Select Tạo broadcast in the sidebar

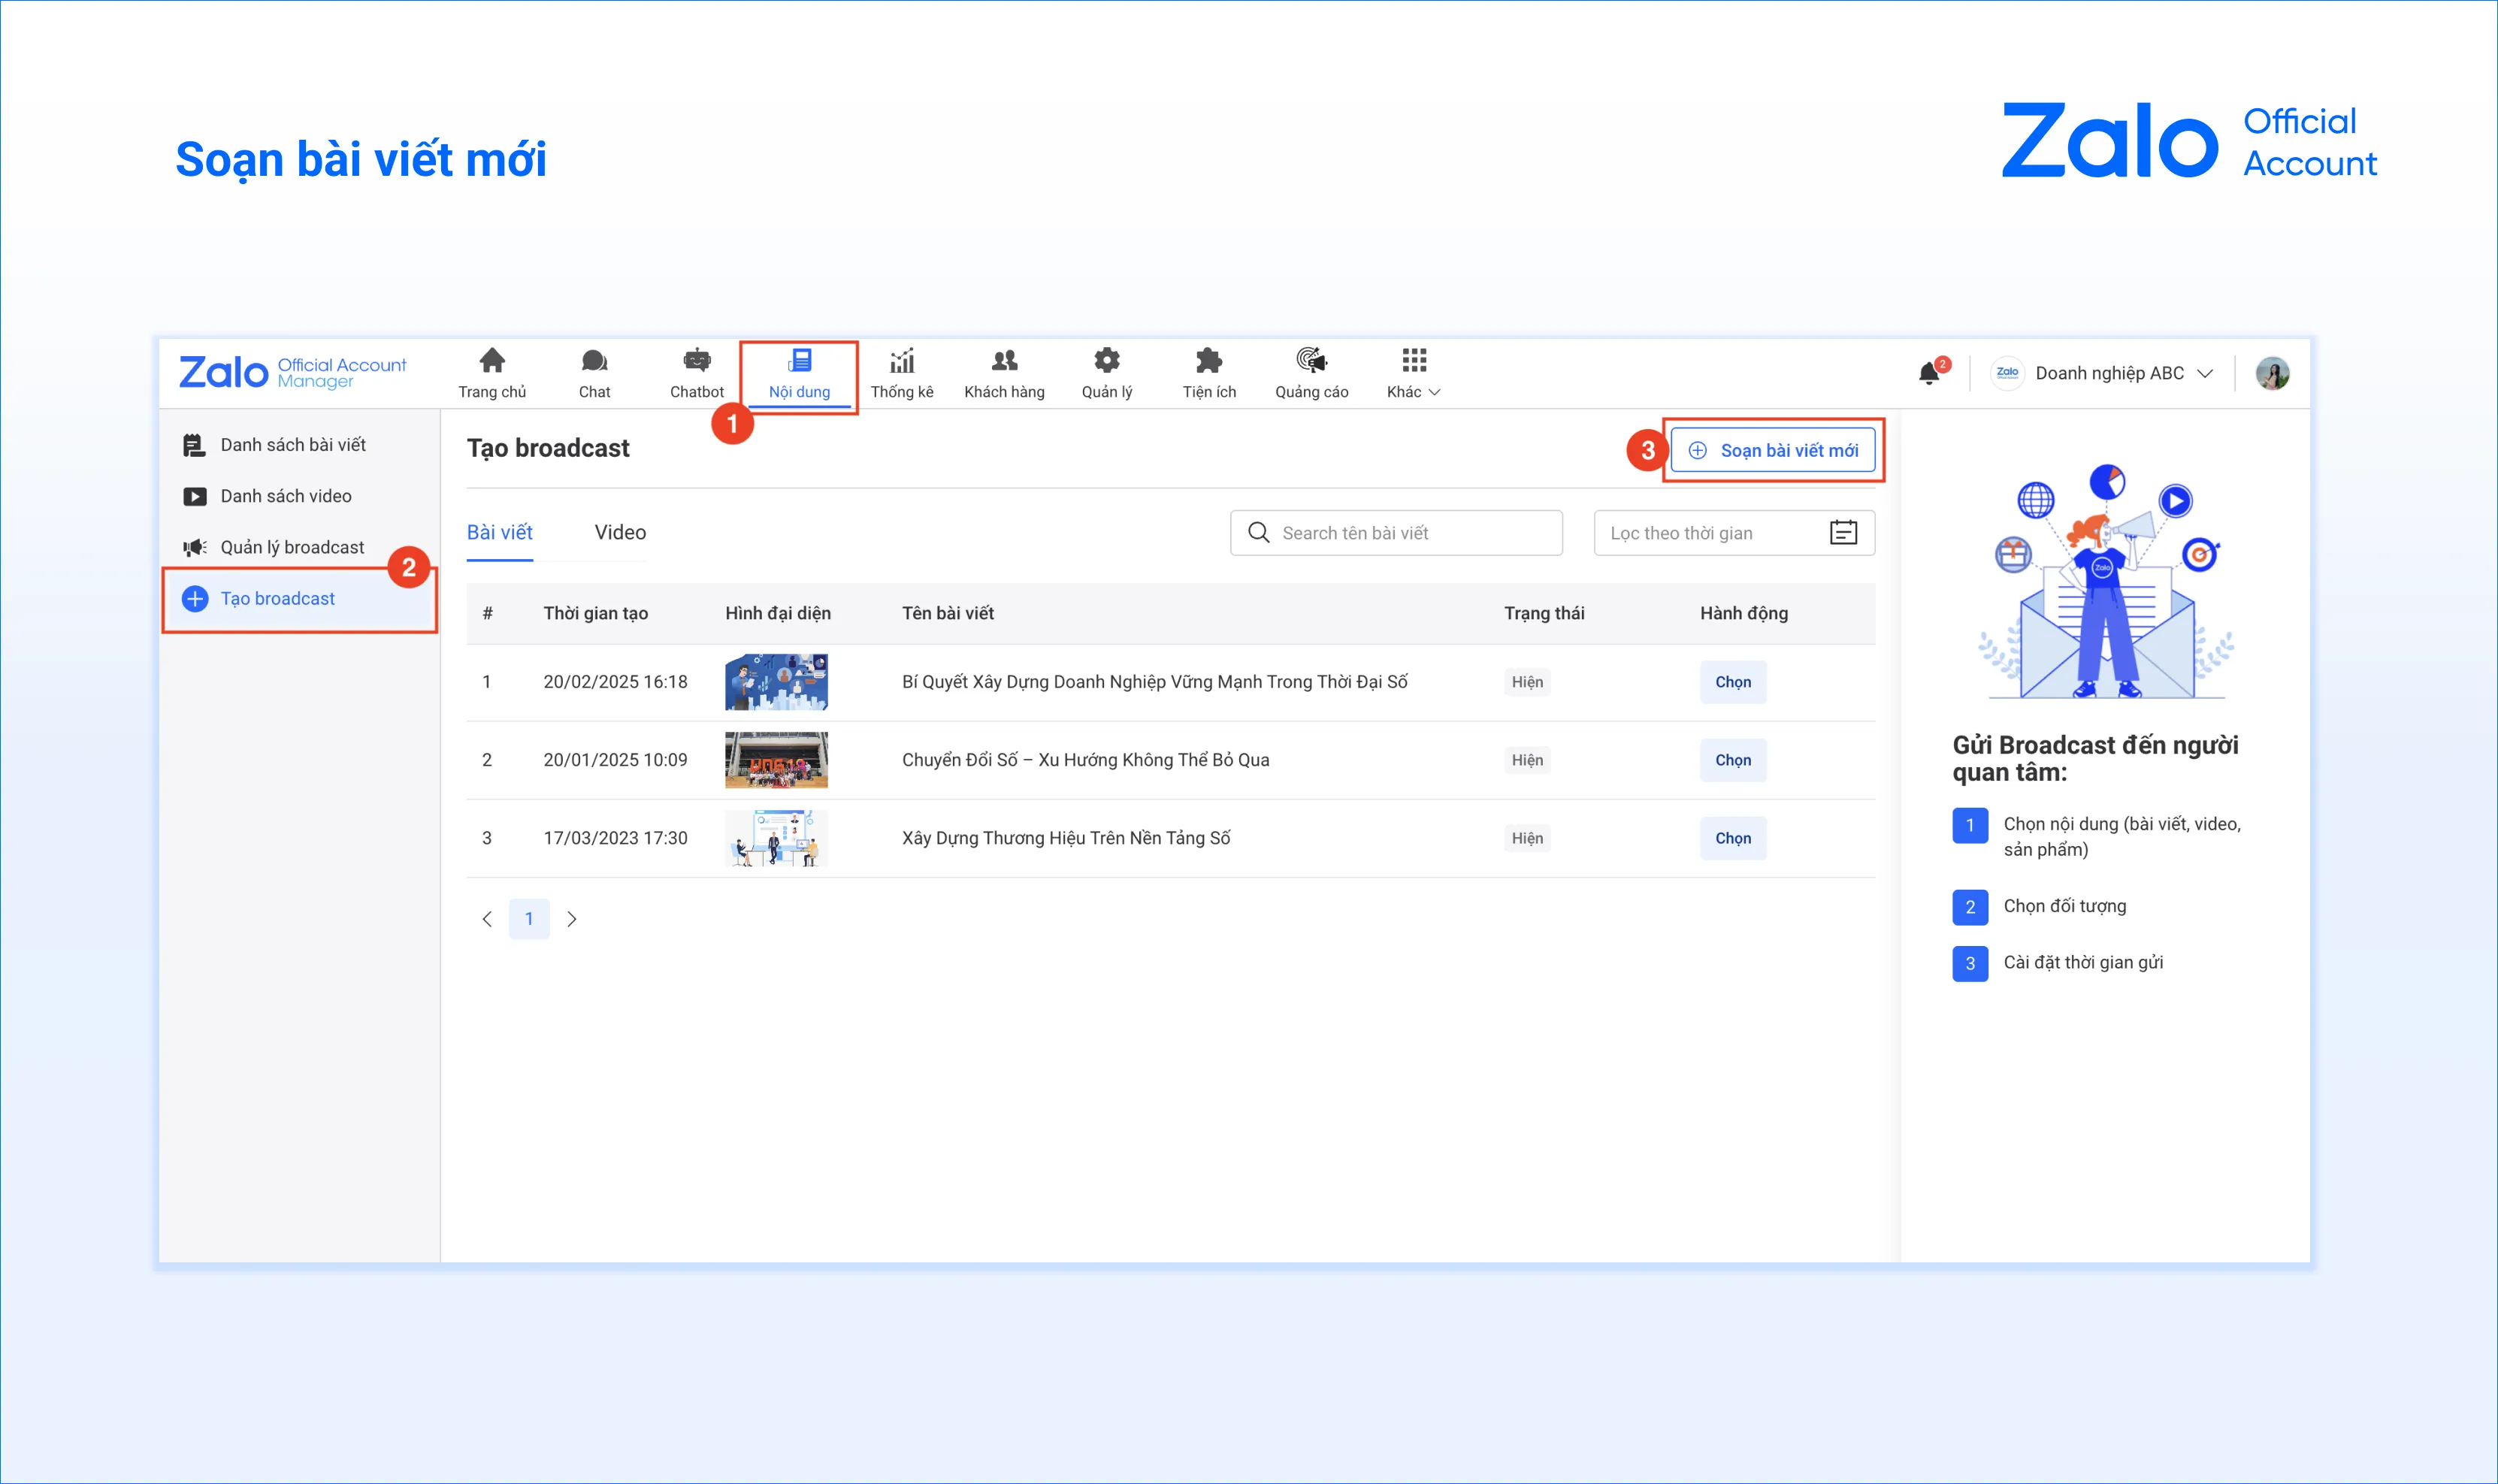[x=277, y=598]
